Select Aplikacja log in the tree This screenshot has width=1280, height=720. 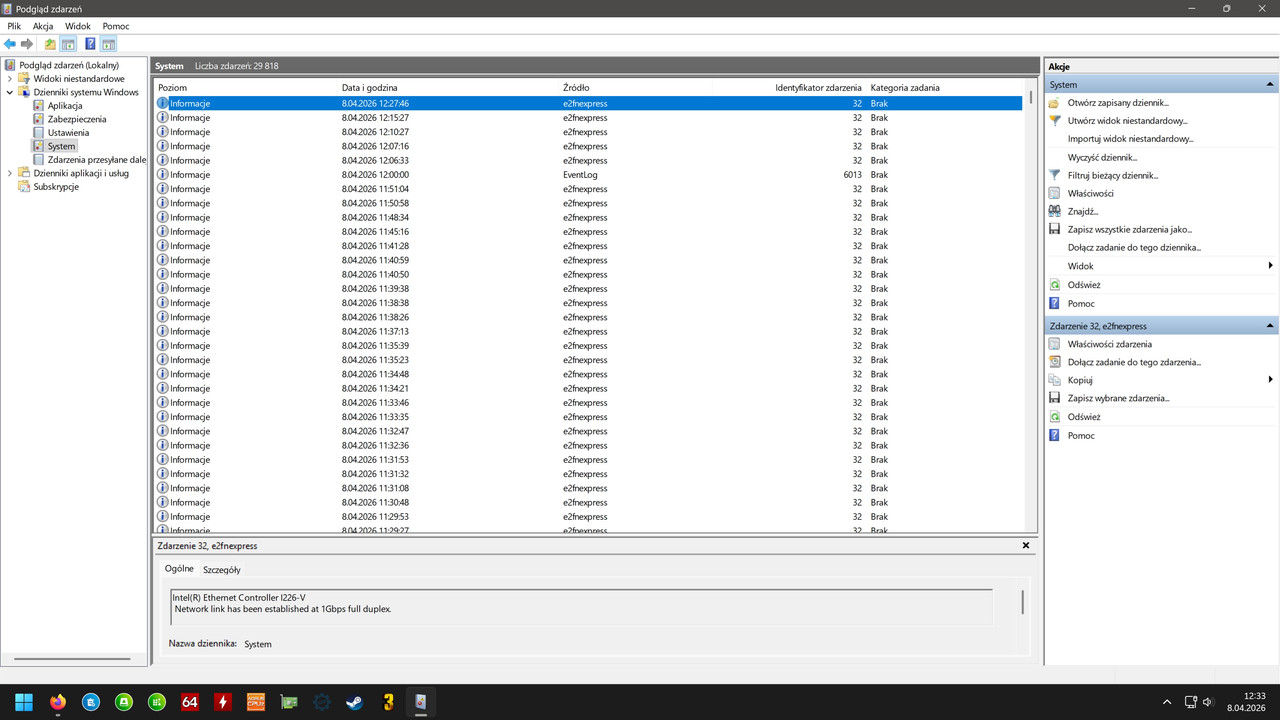pos(65,106)
